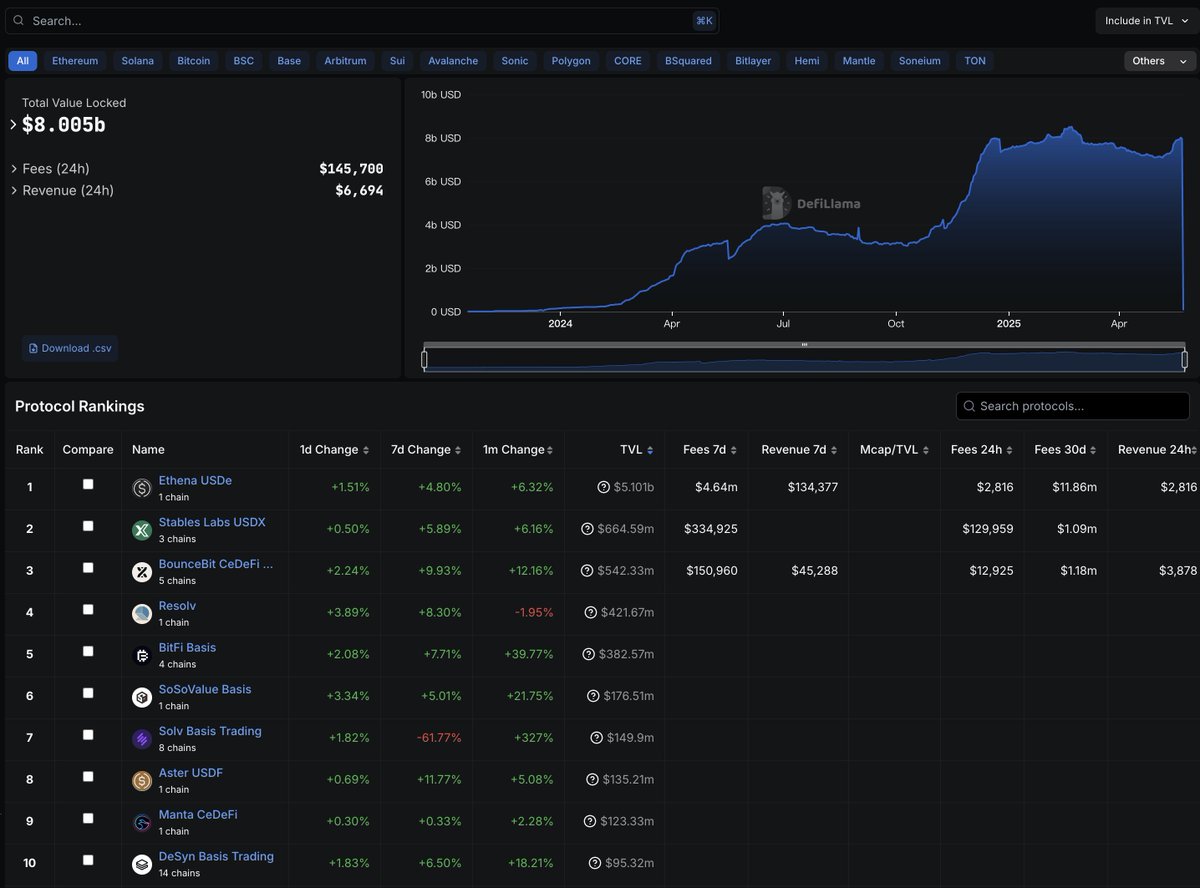This screenshot has width=1200, height=888.
Task: Expand the Revenue (24h) row
Action: point(13,191)
